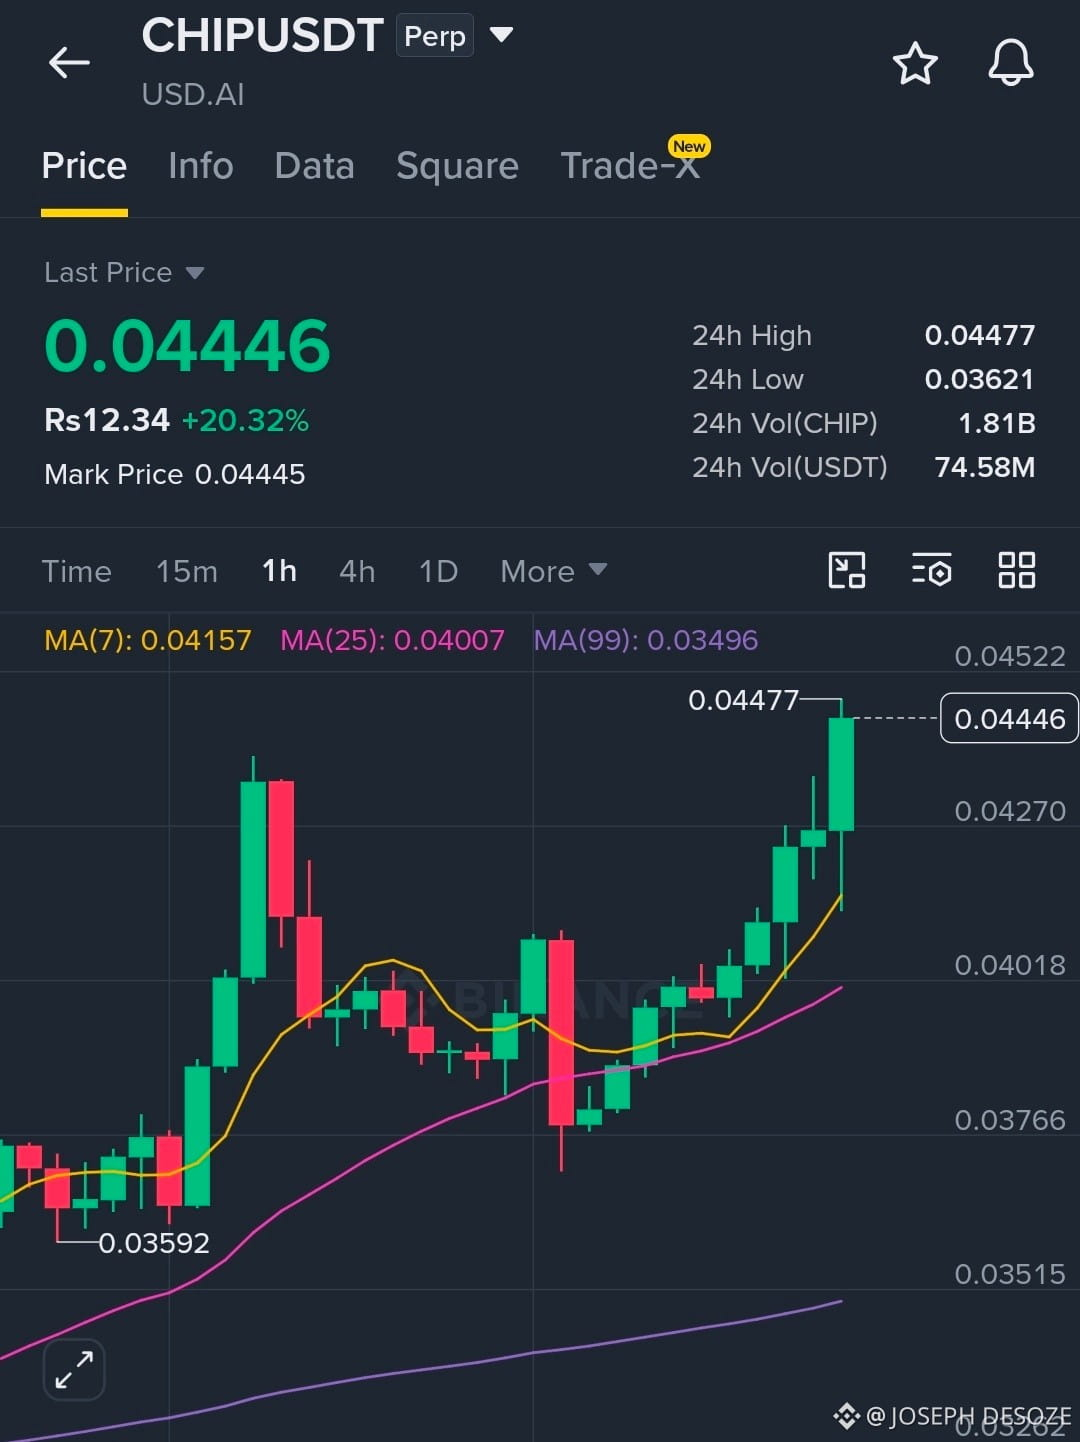1080x1442 pixels.
Task: Open the chart drawing tools icon
Action: 847,570
